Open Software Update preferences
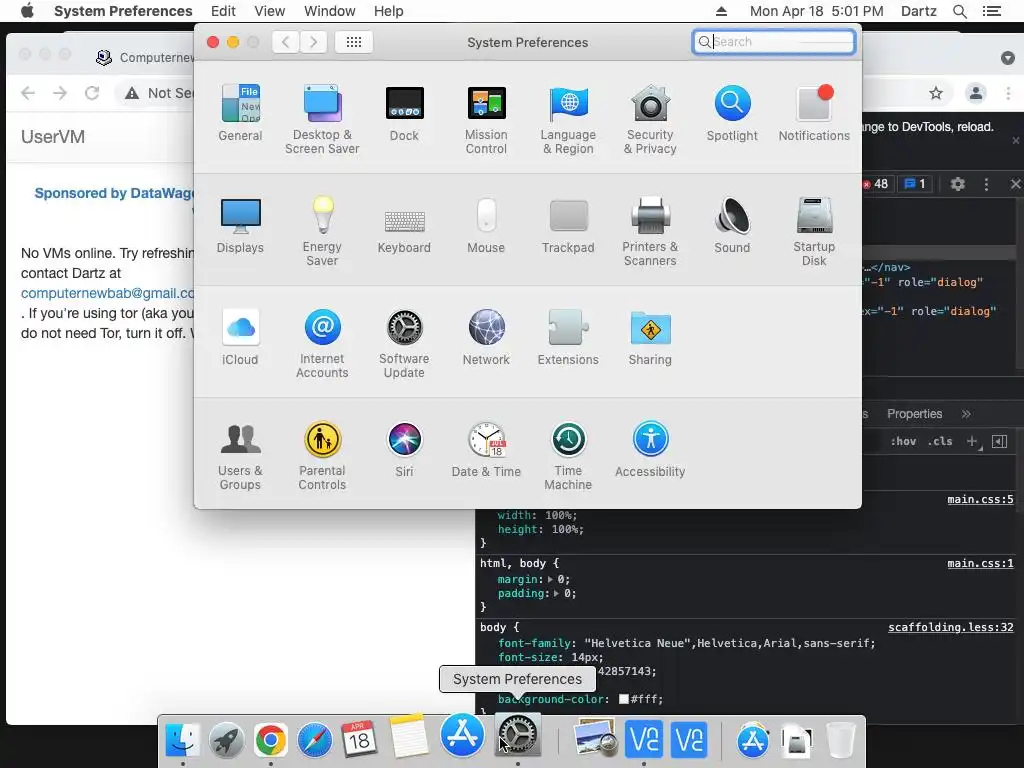 pos(404,344)
